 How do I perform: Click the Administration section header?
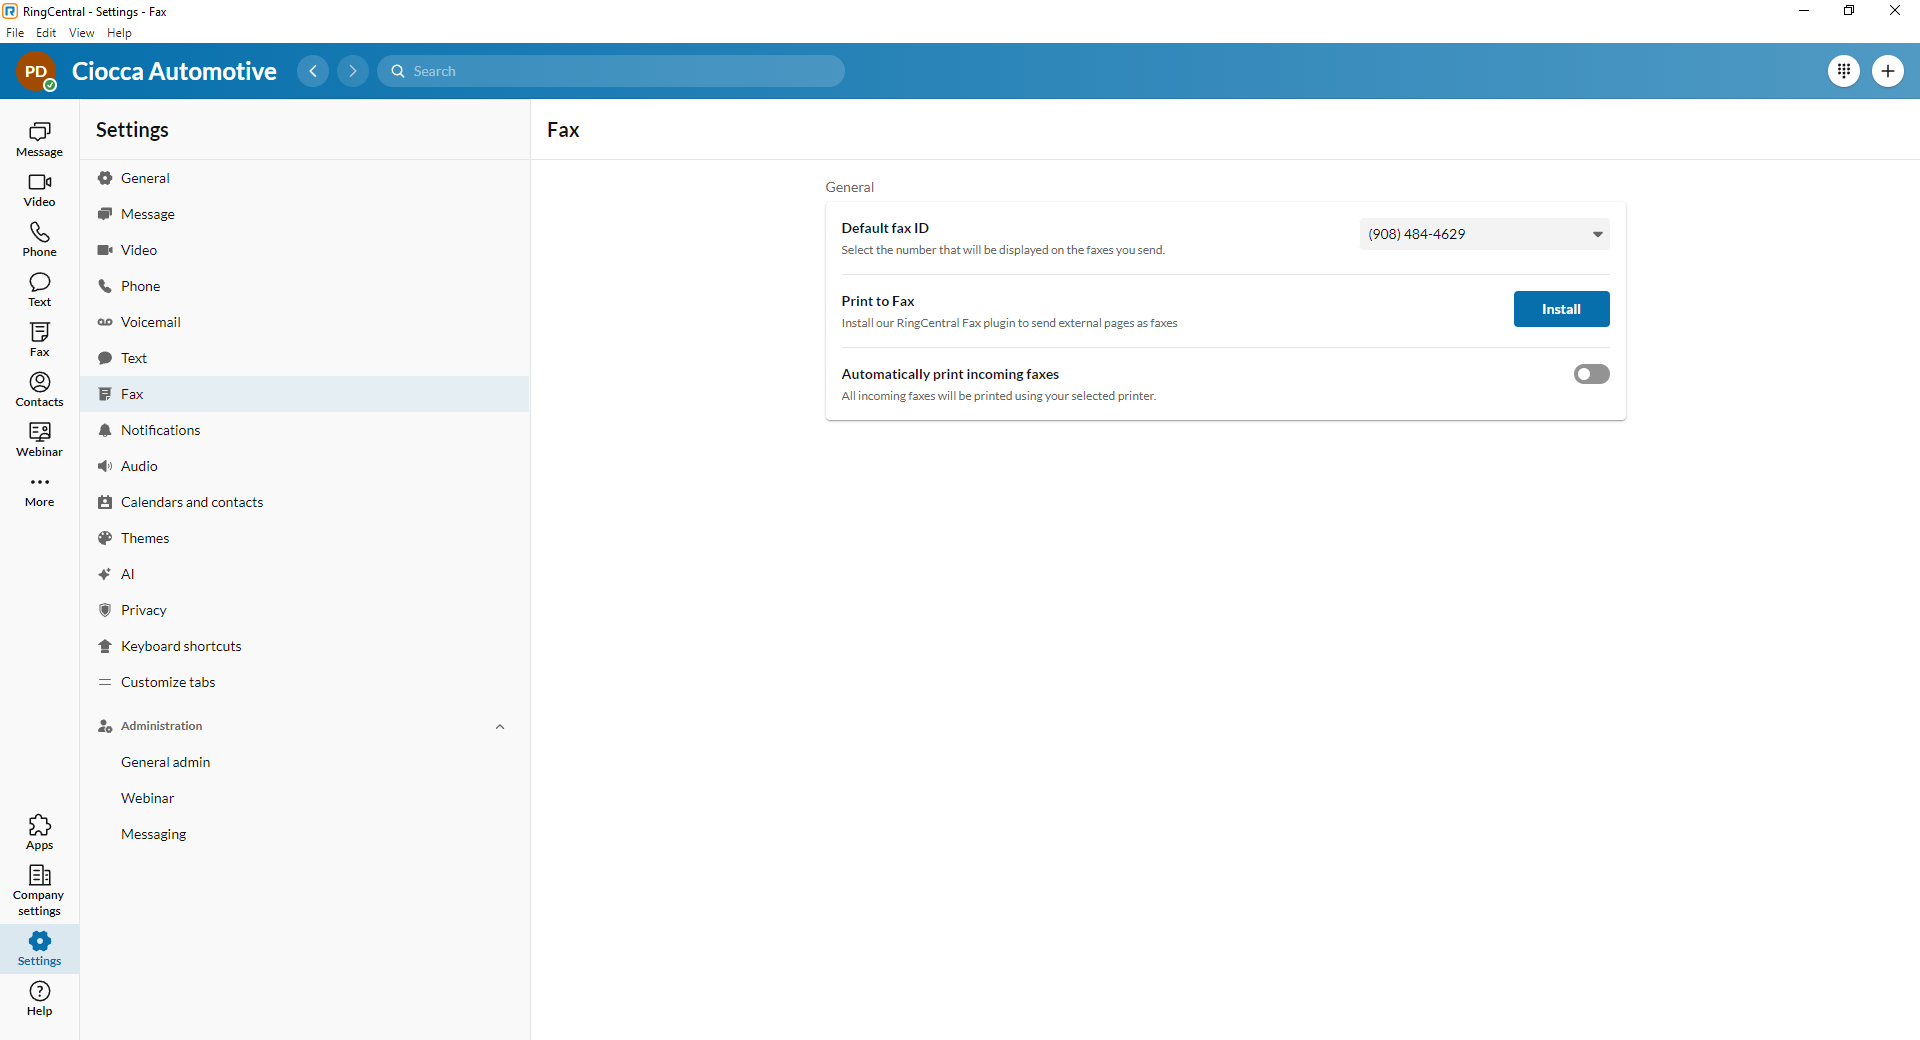tap(305, 726)
